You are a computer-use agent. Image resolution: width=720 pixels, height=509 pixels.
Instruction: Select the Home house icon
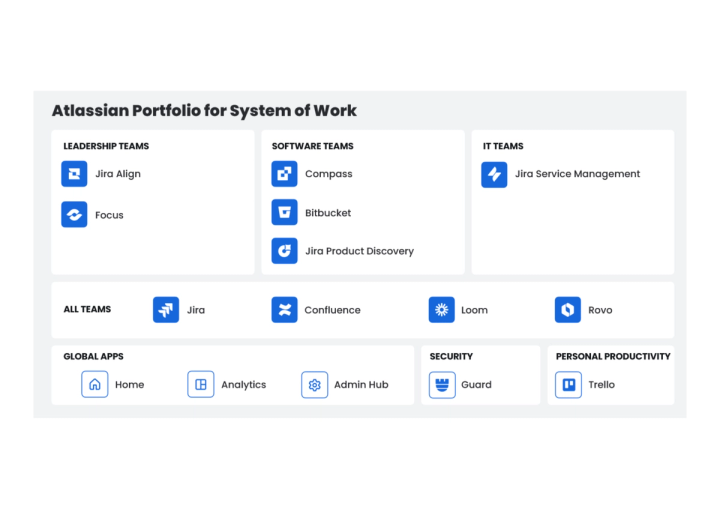point(95,384)
